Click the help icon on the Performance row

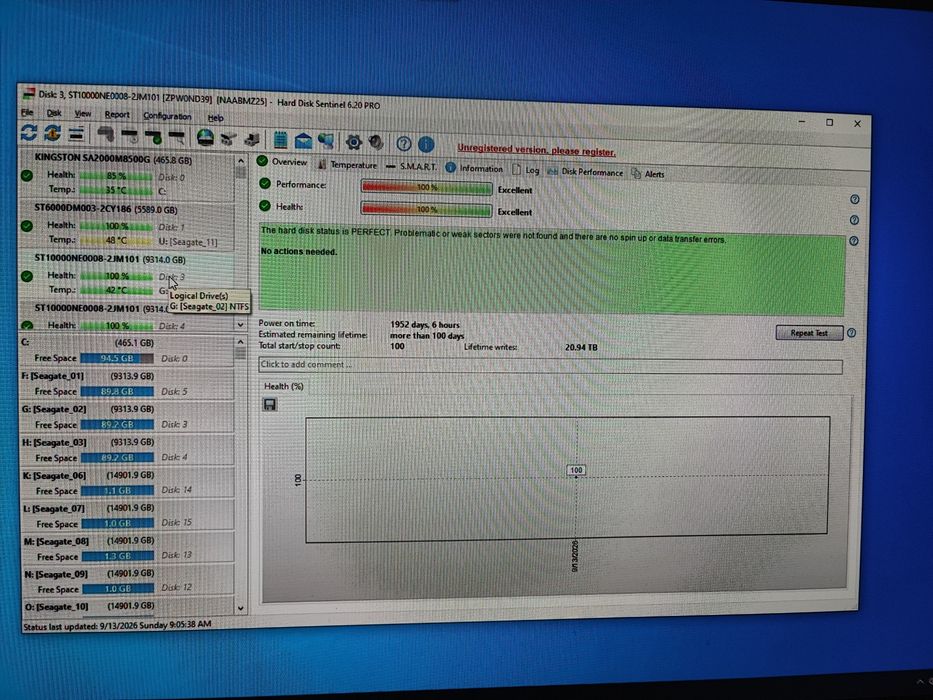point(855,199)
